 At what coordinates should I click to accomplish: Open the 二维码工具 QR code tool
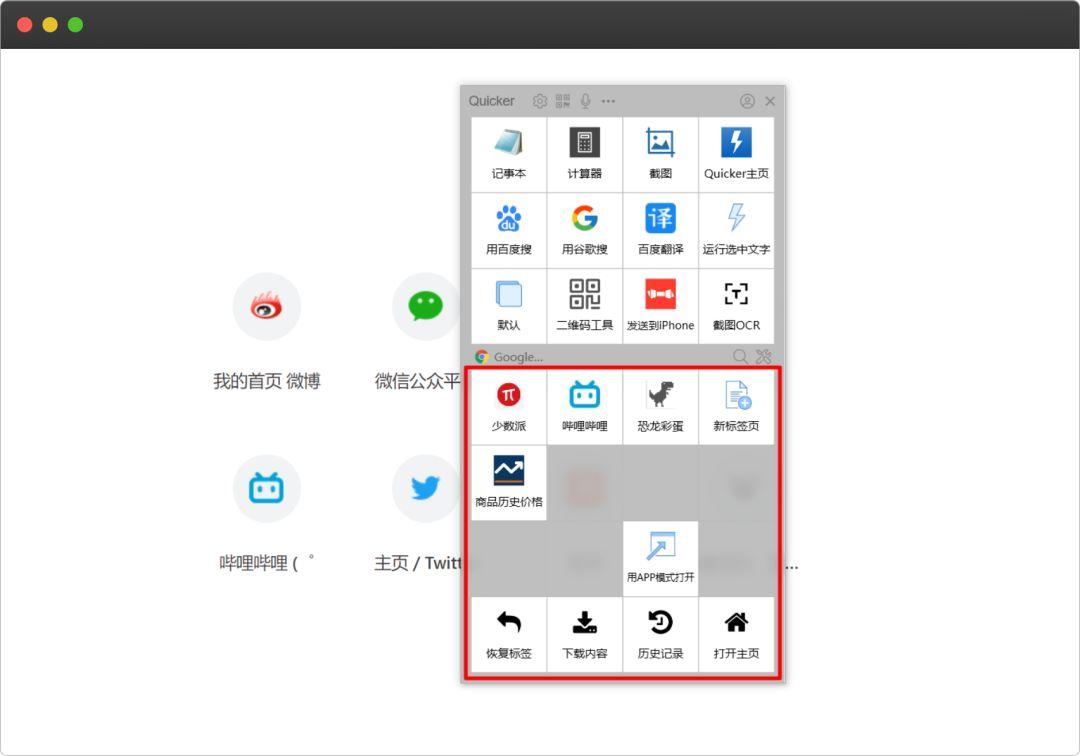585,306
